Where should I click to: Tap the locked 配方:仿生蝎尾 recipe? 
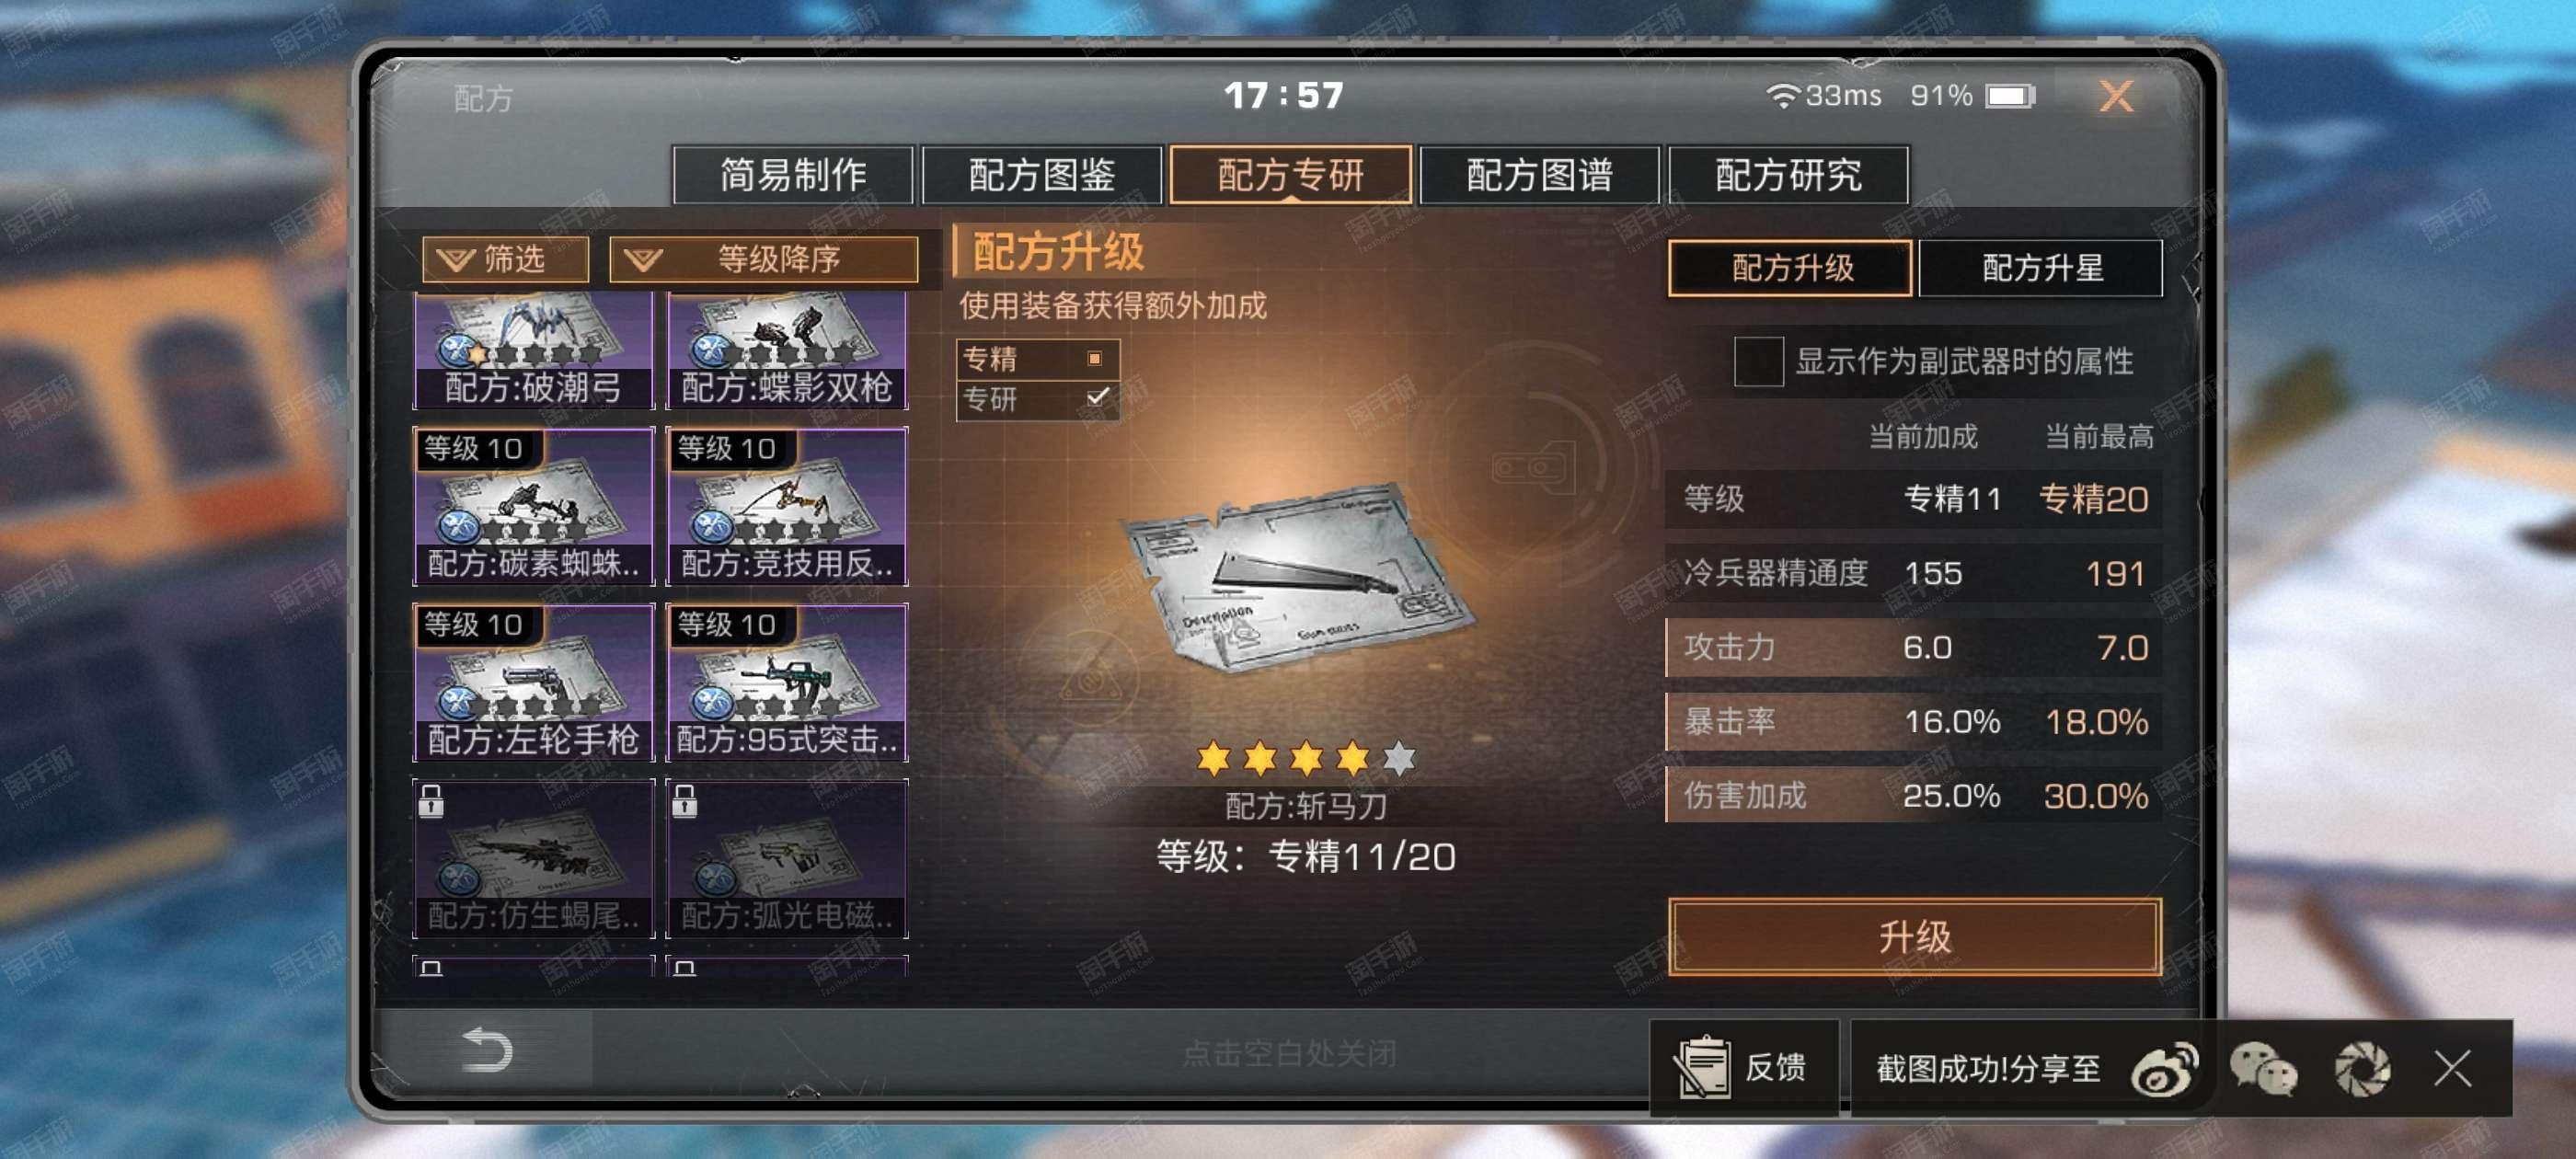click(x=533, y=858)
